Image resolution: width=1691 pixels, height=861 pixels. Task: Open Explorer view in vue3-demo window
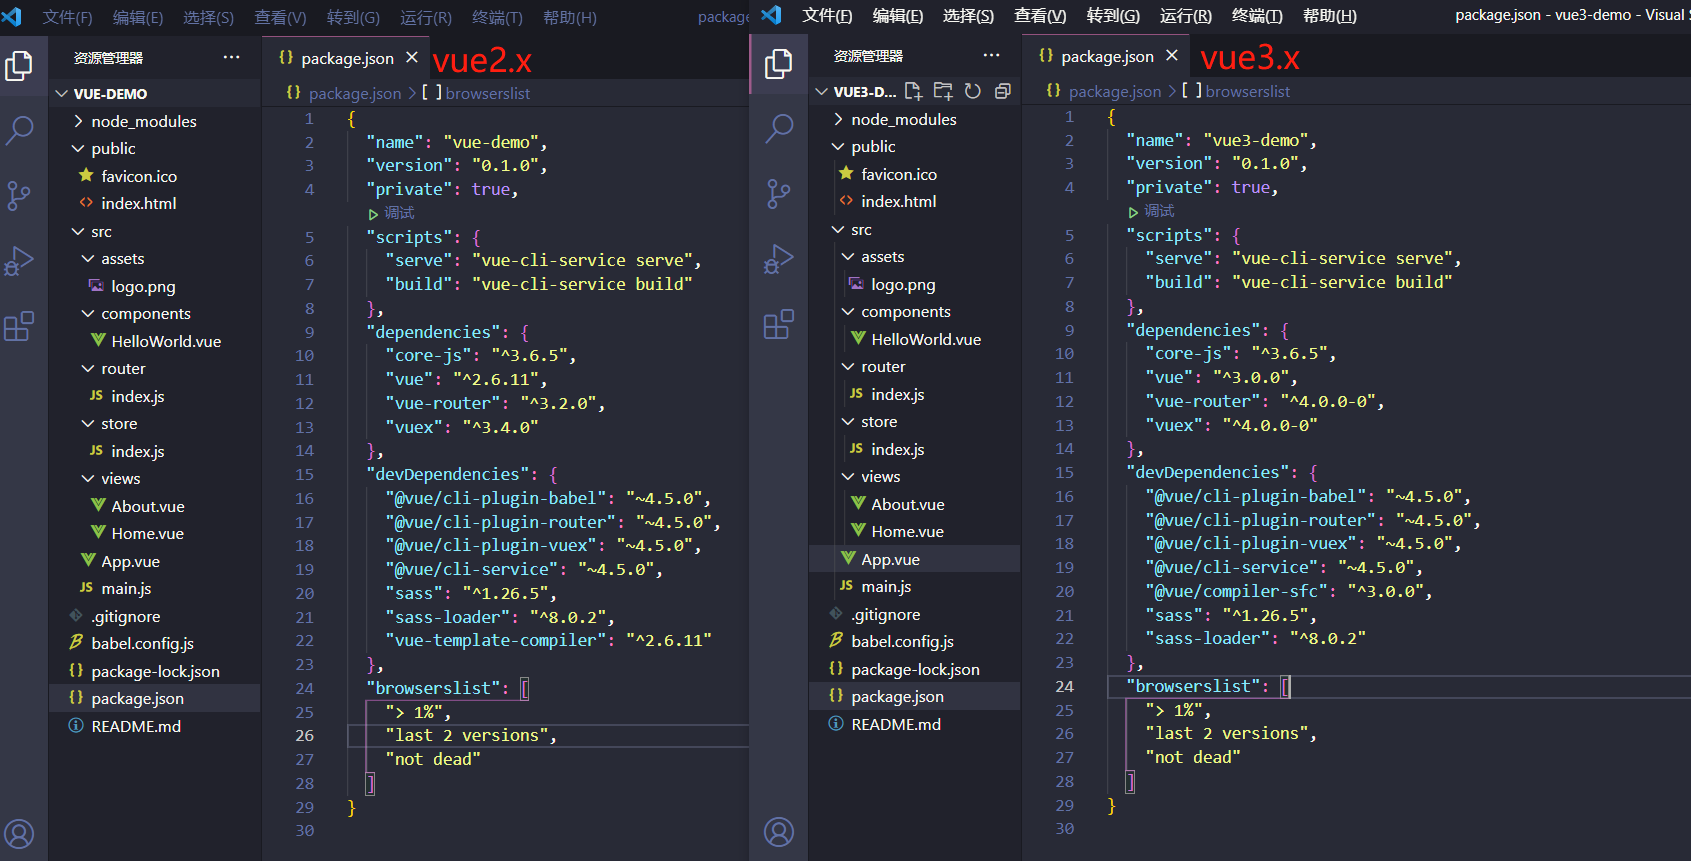click(x=779, y=64)
